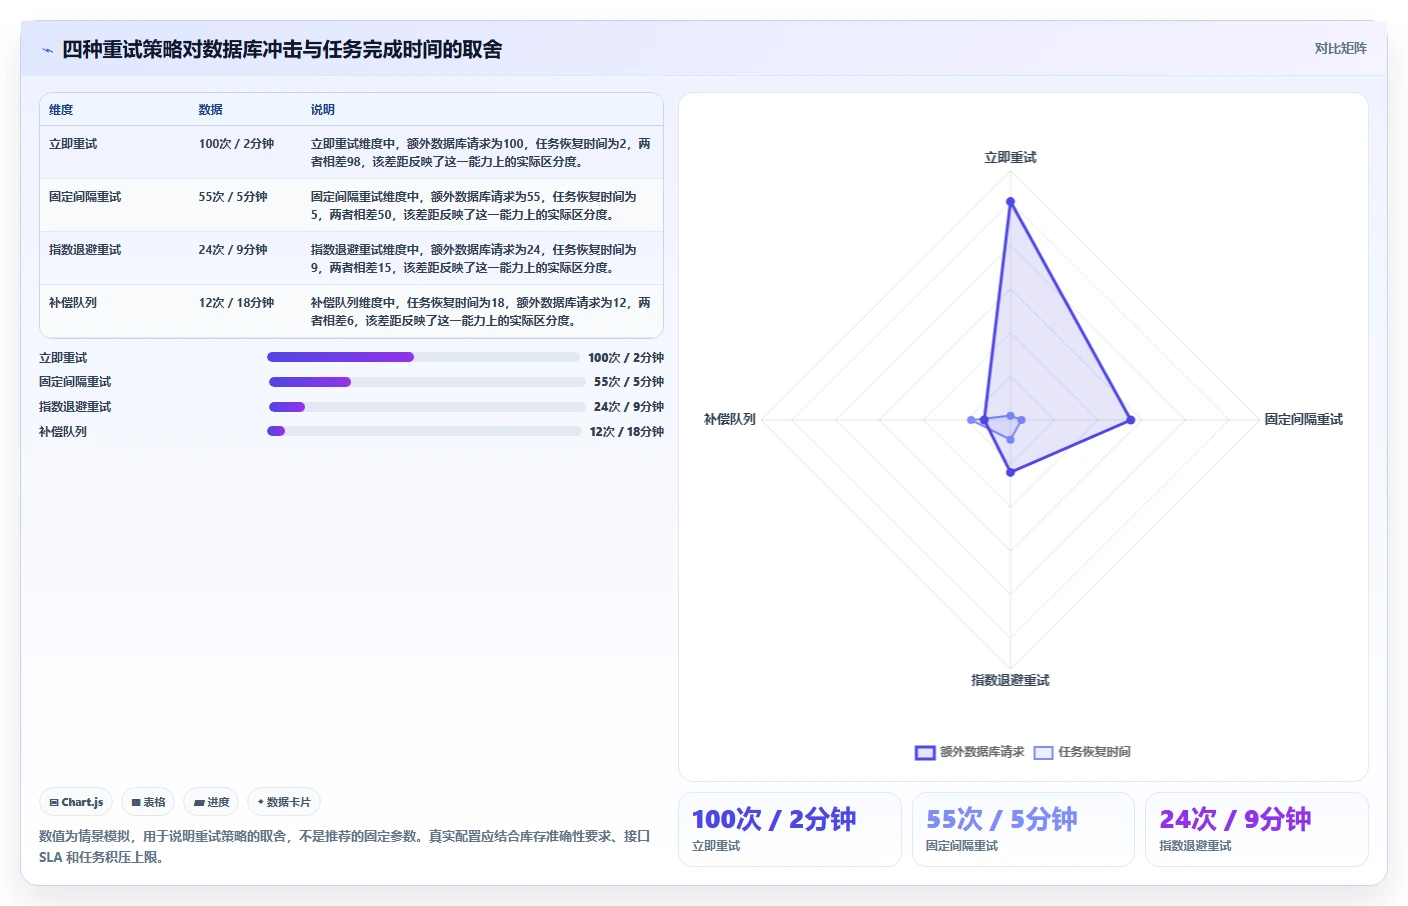The width and height of the screenshot is (1408, 906).
Task: Open the 100次 / 2分钟 stat card
Action: [790, 829]
